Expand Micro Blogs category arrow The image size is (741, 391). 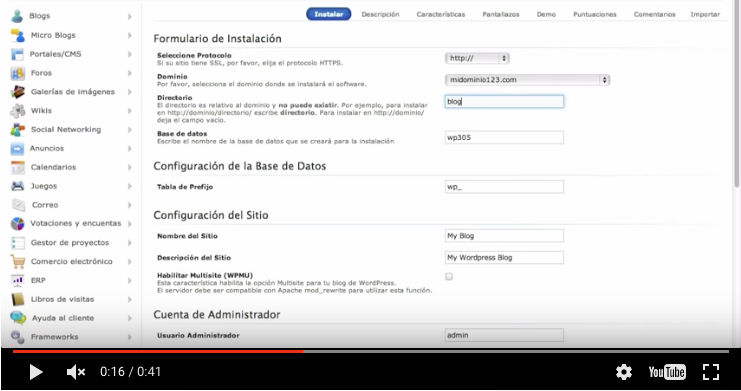tap(129, 35)
